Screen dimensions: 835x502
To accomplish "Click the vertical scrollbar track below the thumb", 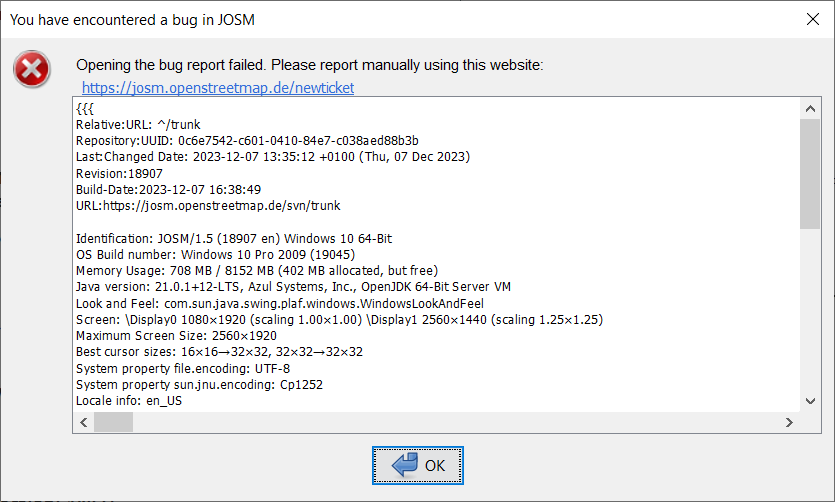I will (810, 310).
